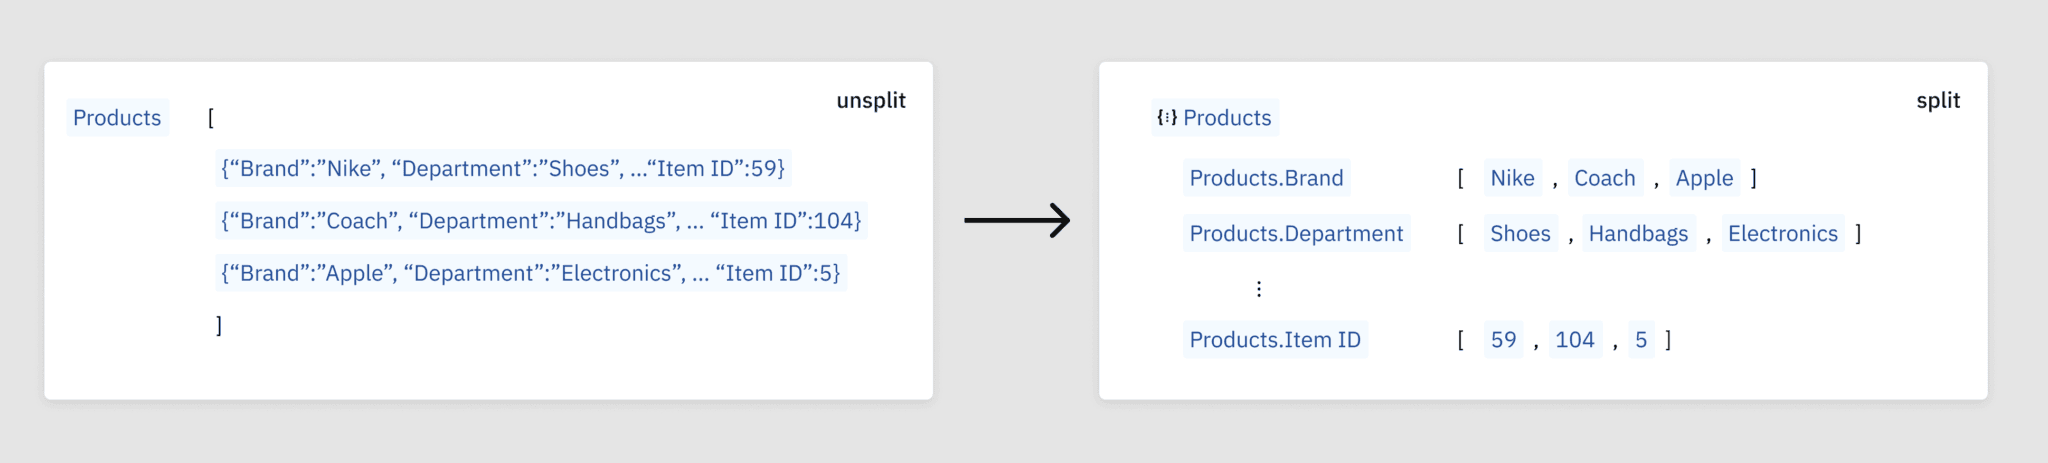Click the Products.Item ID field tag
The height and width of the screenshot is (463, 2048).
click(1275, 340)
